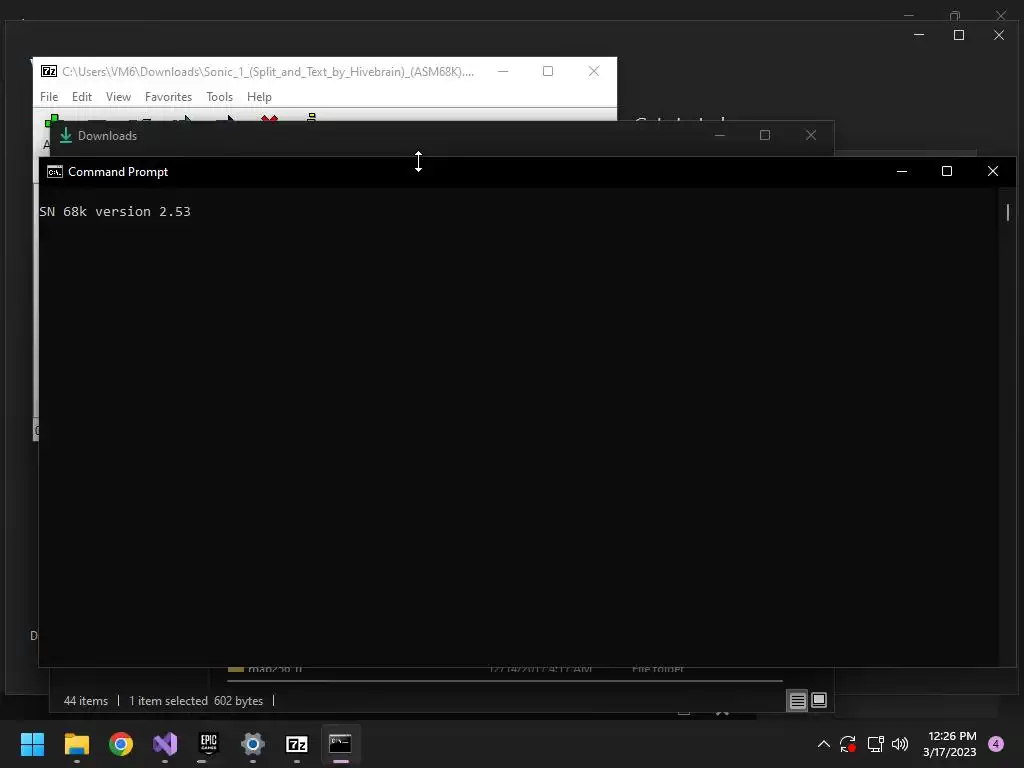
Task: Open the Favorites menu in 7-Zip
Action: pos(168,97)
